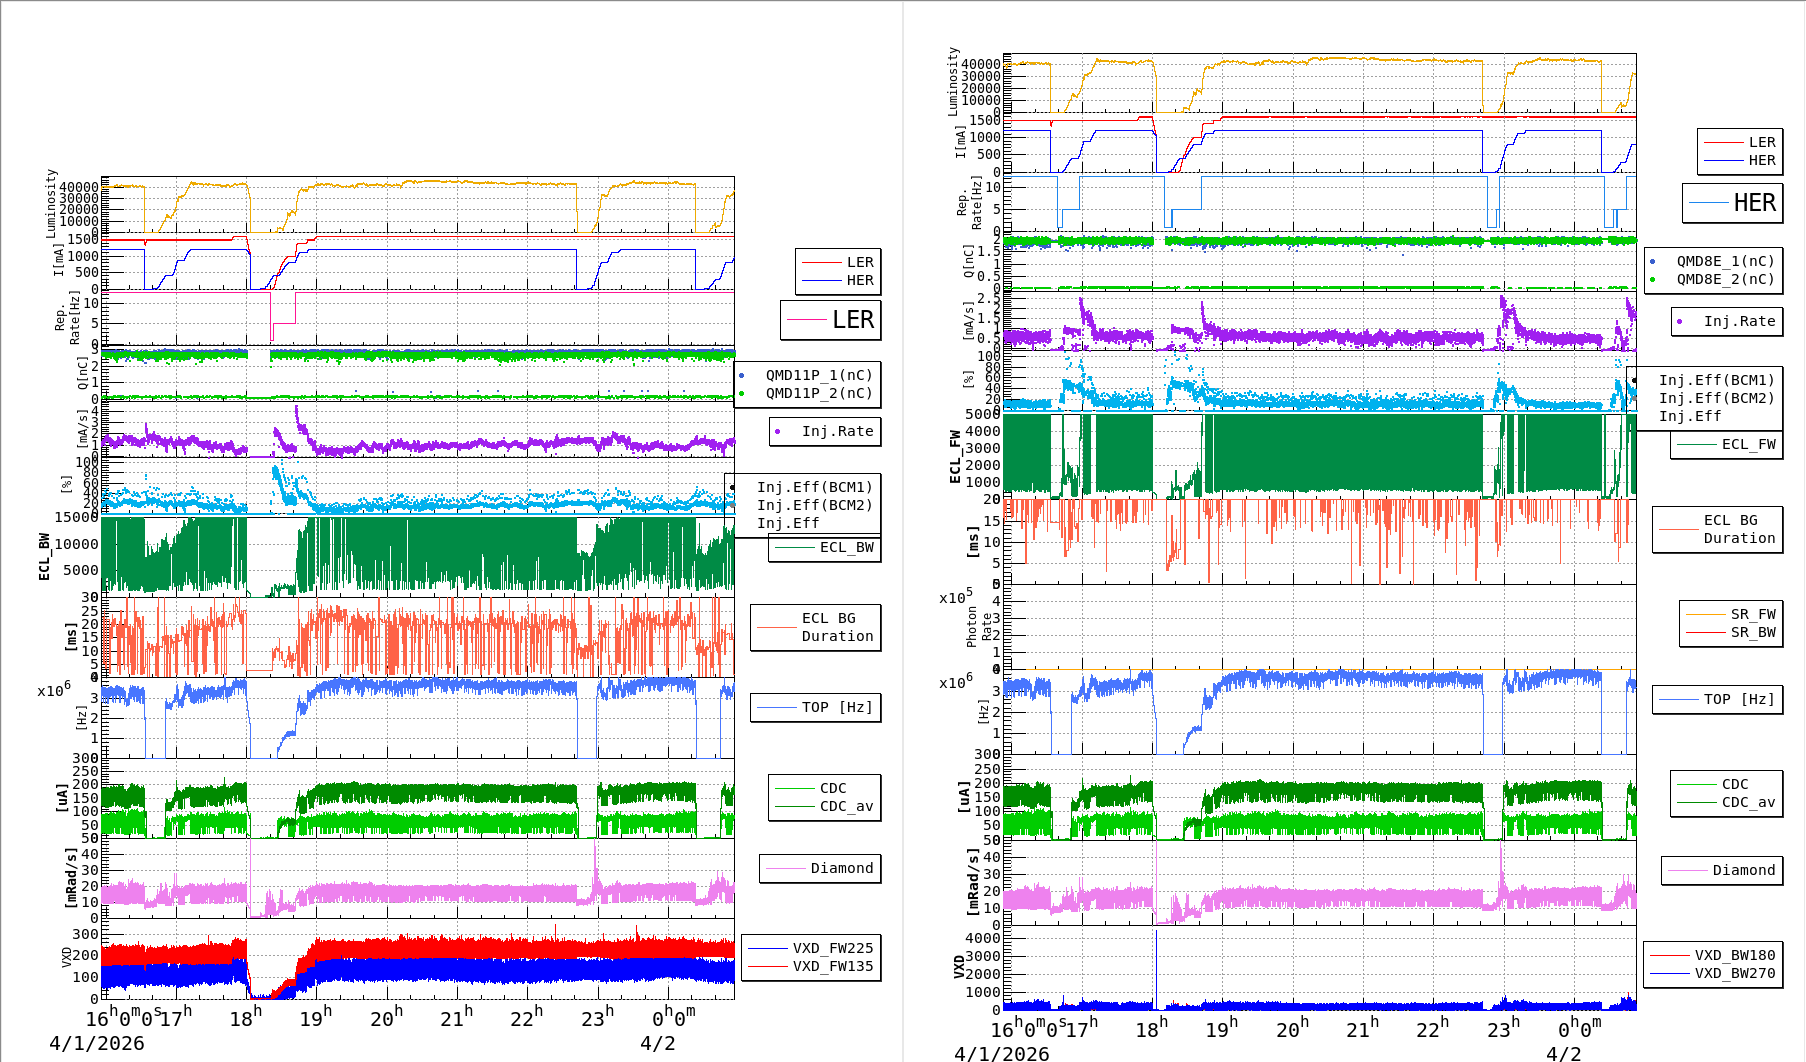
Task: Click the VXD_BW270 legend entry
Action: pos(1734,973)
